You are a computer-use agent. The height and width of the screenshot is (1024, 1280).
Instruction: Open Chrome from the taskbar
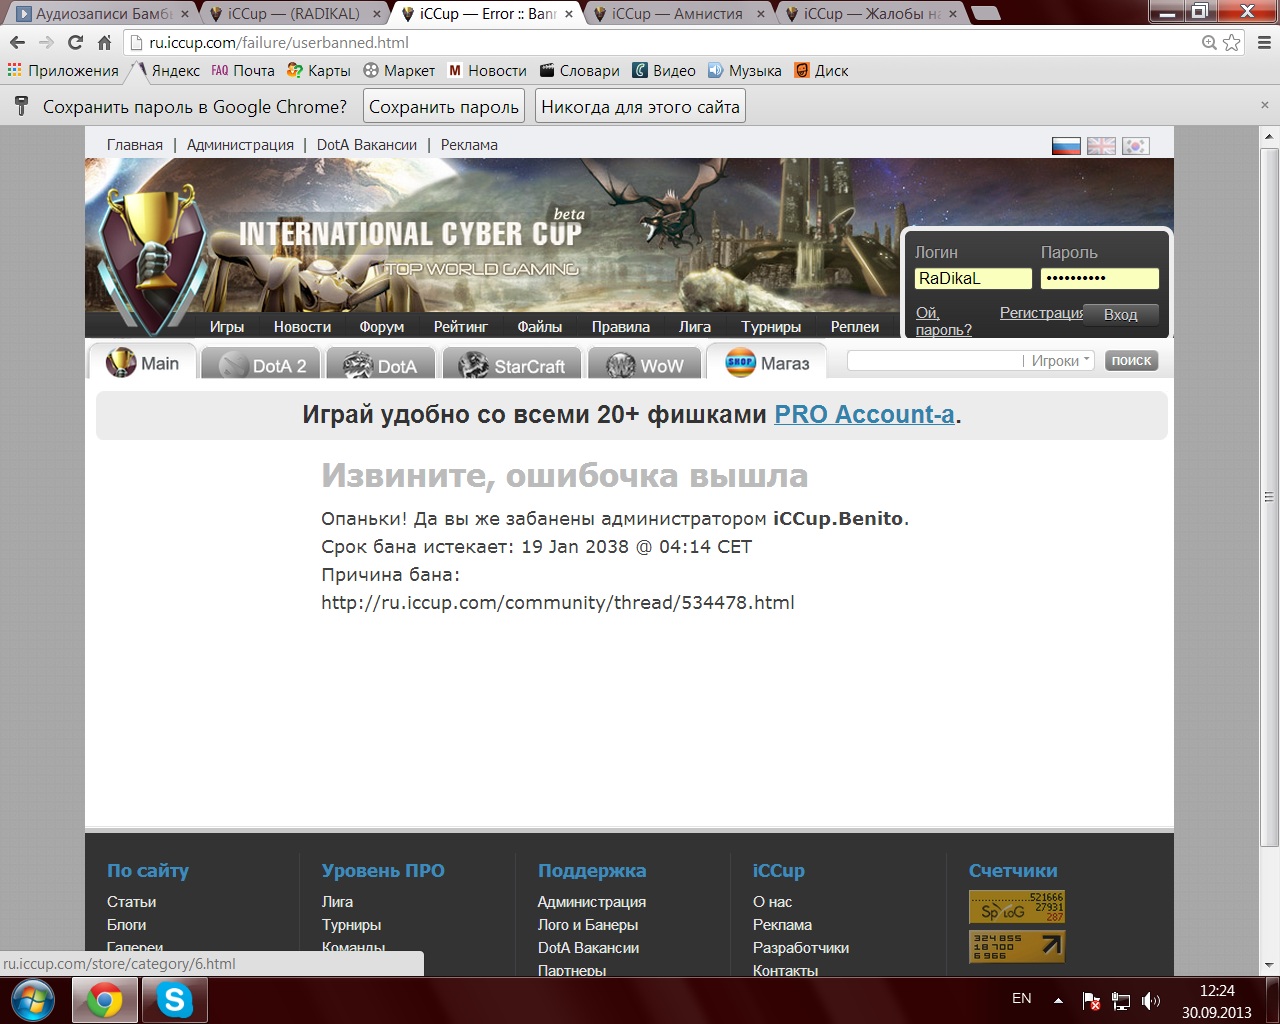point(104,1000)
